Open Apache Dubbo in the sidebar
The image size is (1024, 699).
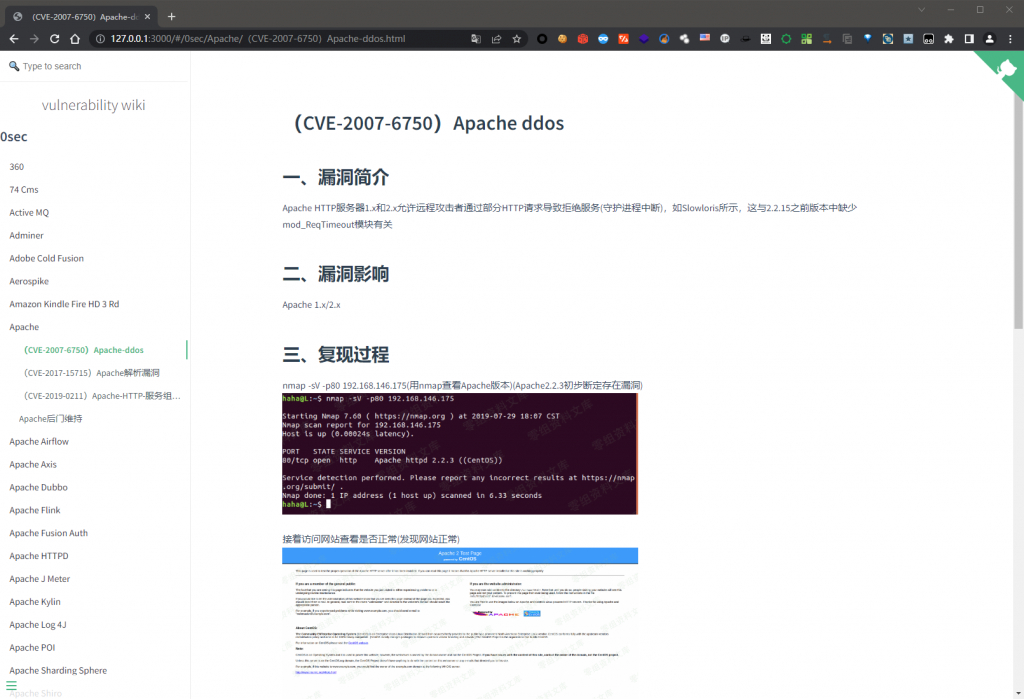coord(38,487)
